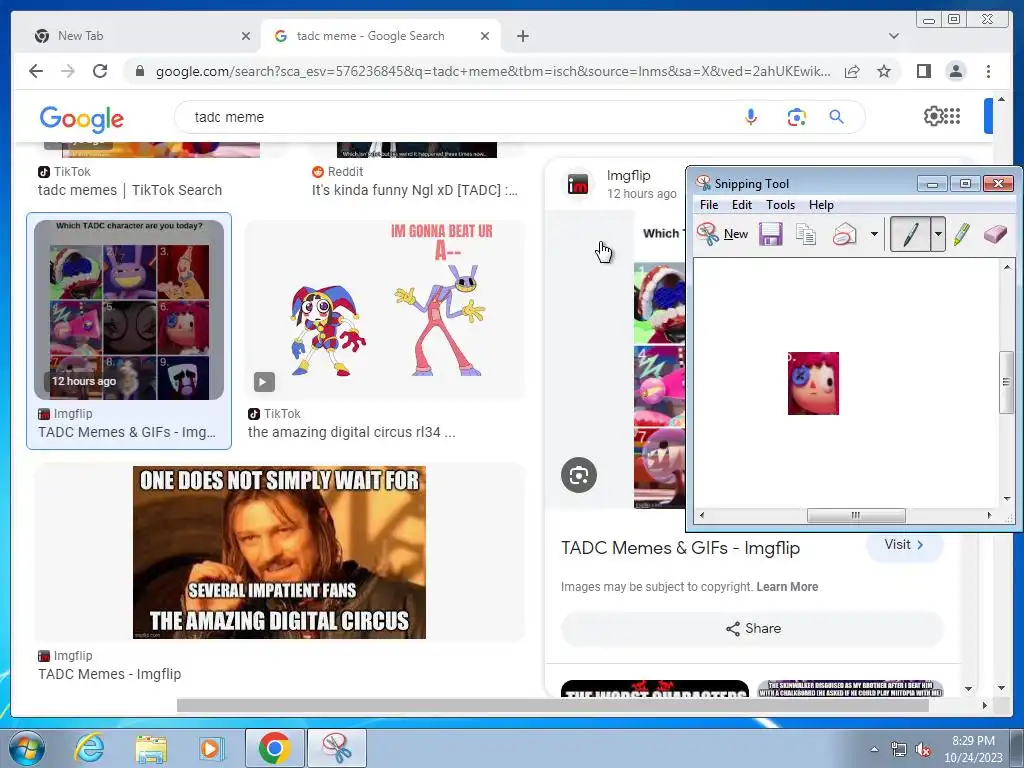This screenshot has width=1024, height=768.
Task: Start voice search with the microphone icon
Action: pos(751,117)
